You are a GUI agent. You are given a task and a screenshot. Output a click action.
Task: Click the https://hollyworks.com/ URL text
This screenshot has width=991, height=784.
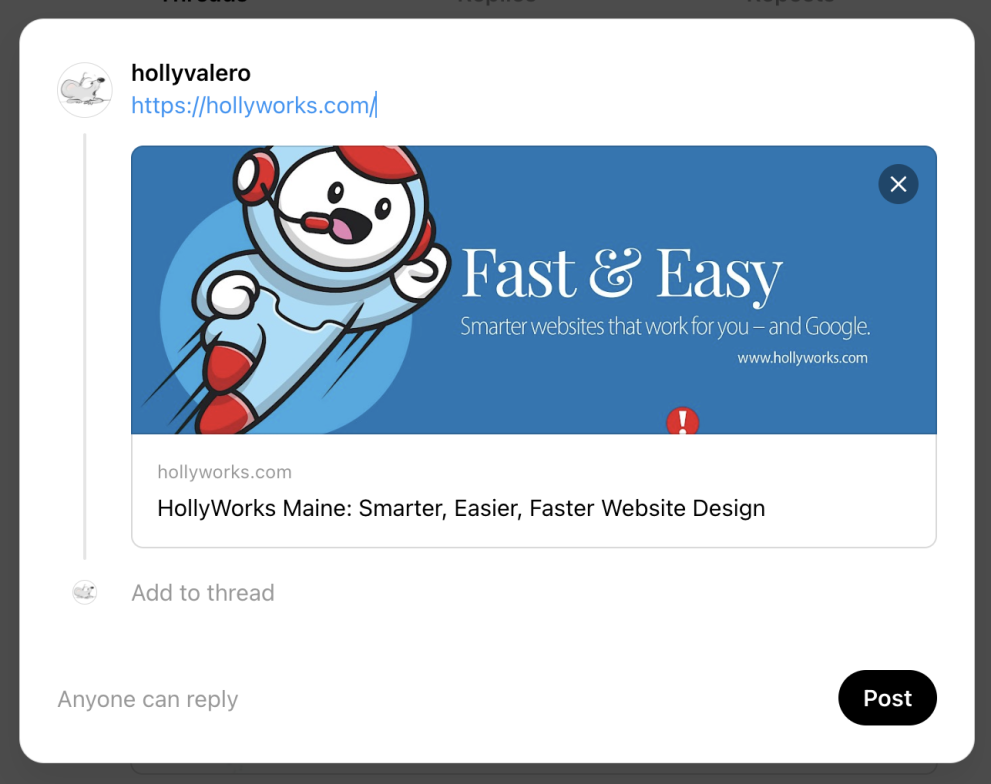point(252,106)
